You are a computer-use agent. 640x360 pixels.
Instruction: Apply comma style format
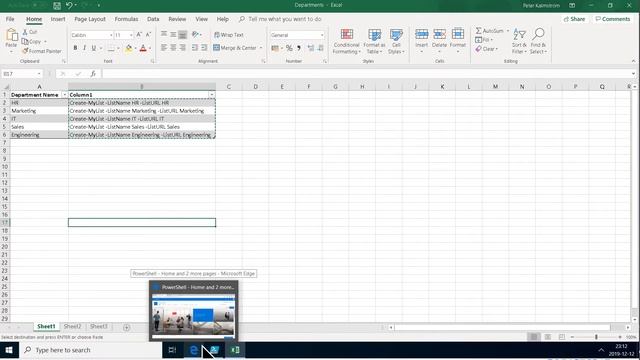pos(299,48)
